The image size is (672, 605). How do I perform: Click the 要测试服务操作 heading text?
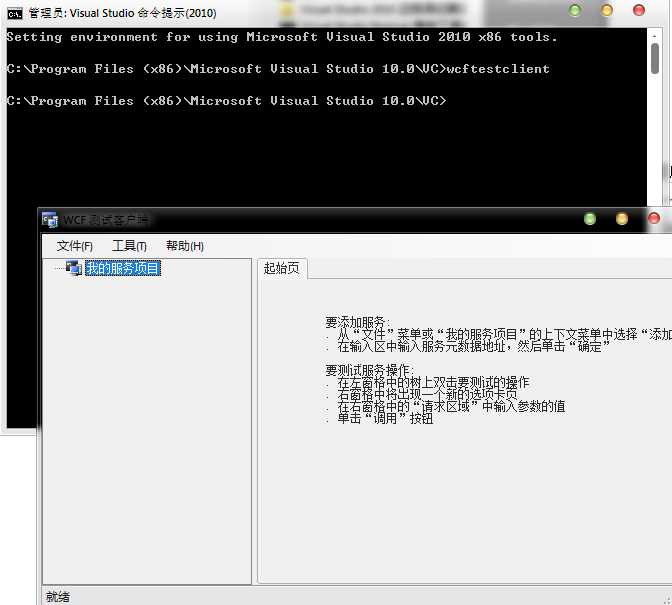(x=369, y=370)
